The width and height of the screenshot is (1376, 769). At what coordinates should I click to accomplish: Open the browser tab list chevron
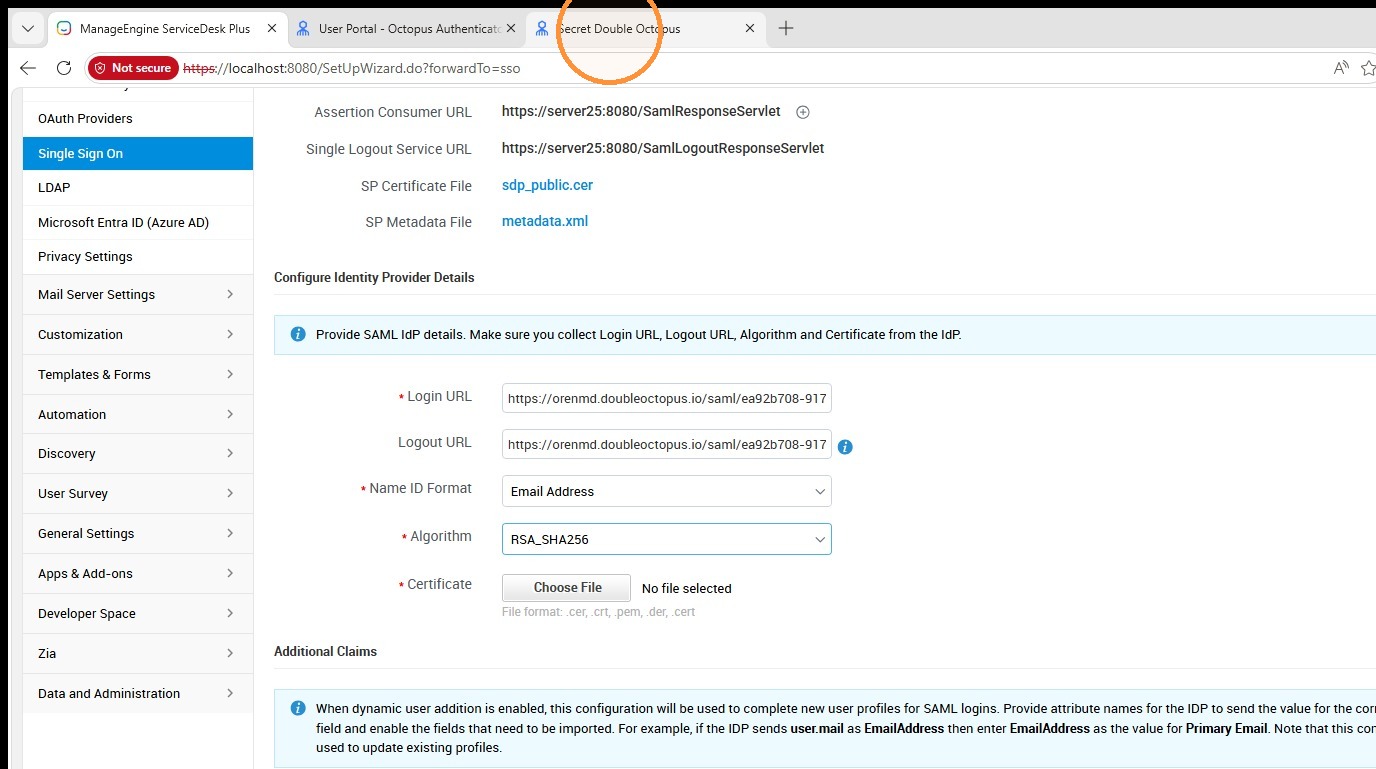[28, 29]
